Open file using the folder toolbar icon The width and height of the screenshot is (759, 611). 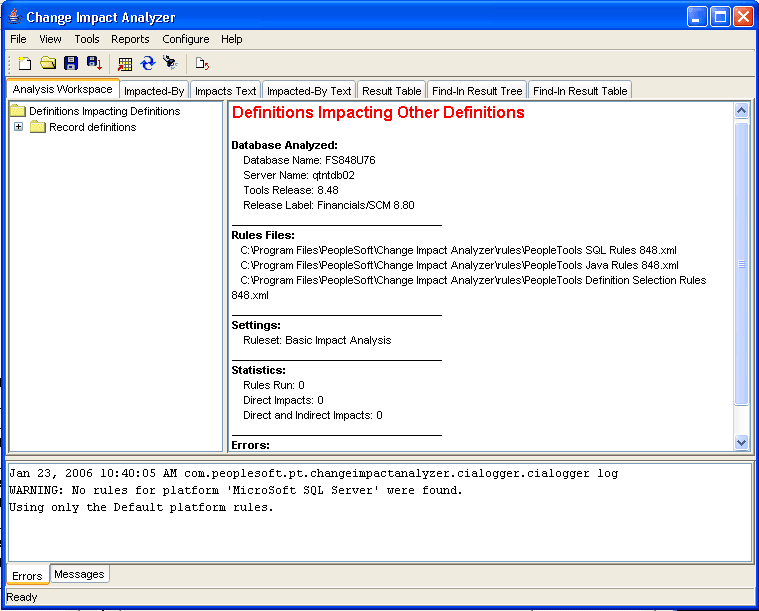click(48, 63)
